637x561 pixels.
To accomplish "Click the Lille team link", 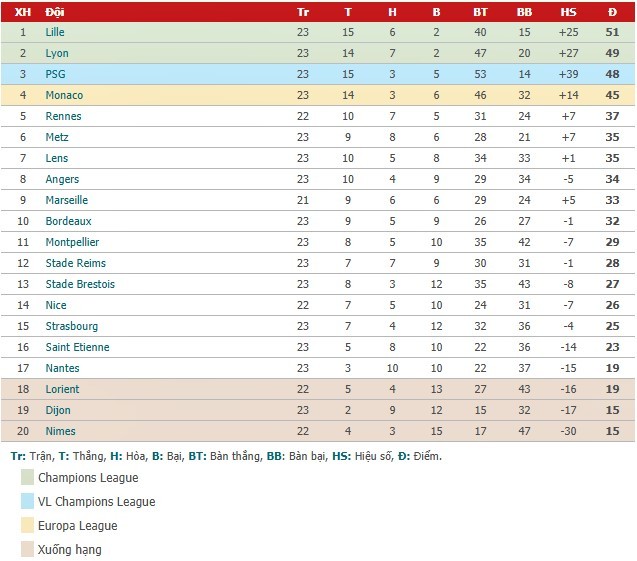I will pyautogui.click(x=55, y=32).
